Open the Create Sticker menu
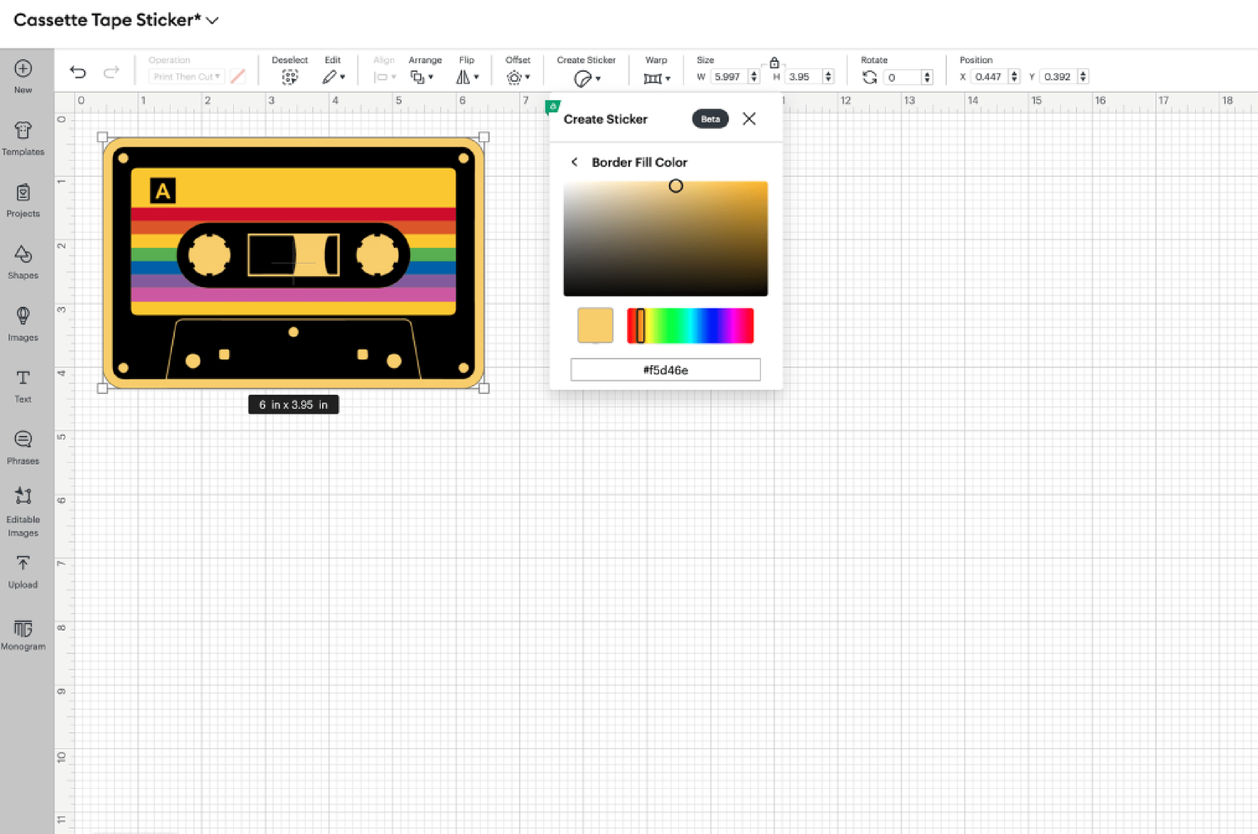 (586, 78)
